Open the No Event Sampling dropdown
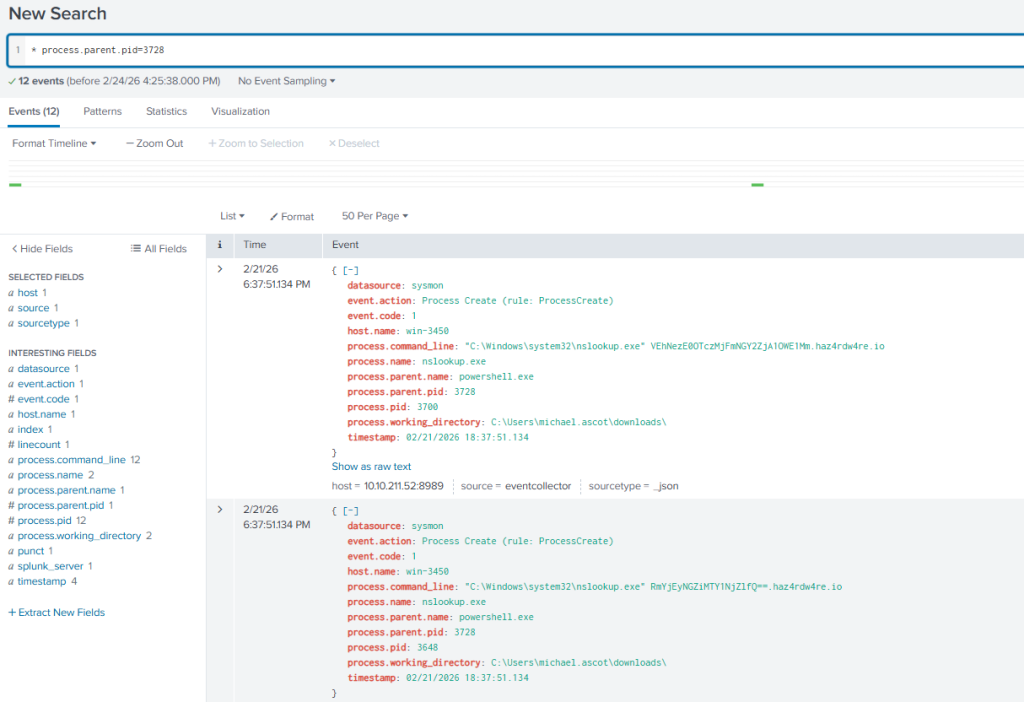Viewport: 1024px width, 702px height. pyautogui.click(x=286, y=81)
